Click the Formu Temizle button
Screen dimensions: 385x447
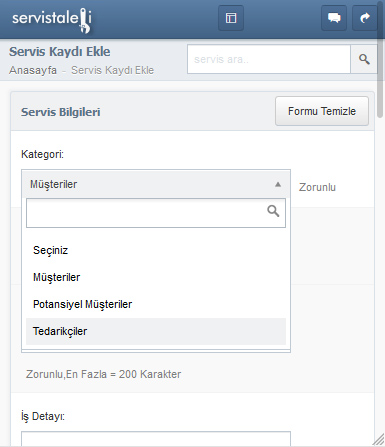322,111
